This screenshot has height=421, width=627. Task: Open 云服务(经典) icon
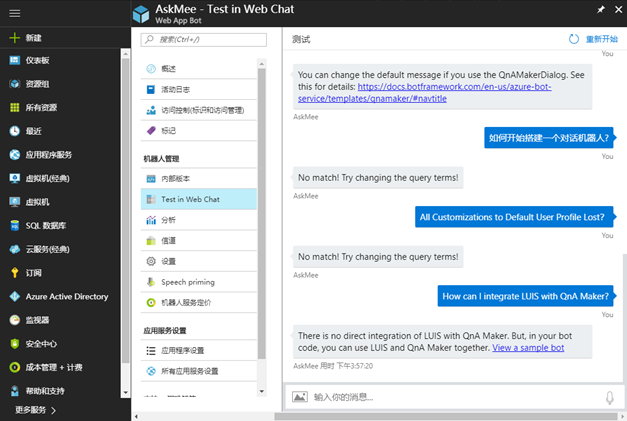14,249
